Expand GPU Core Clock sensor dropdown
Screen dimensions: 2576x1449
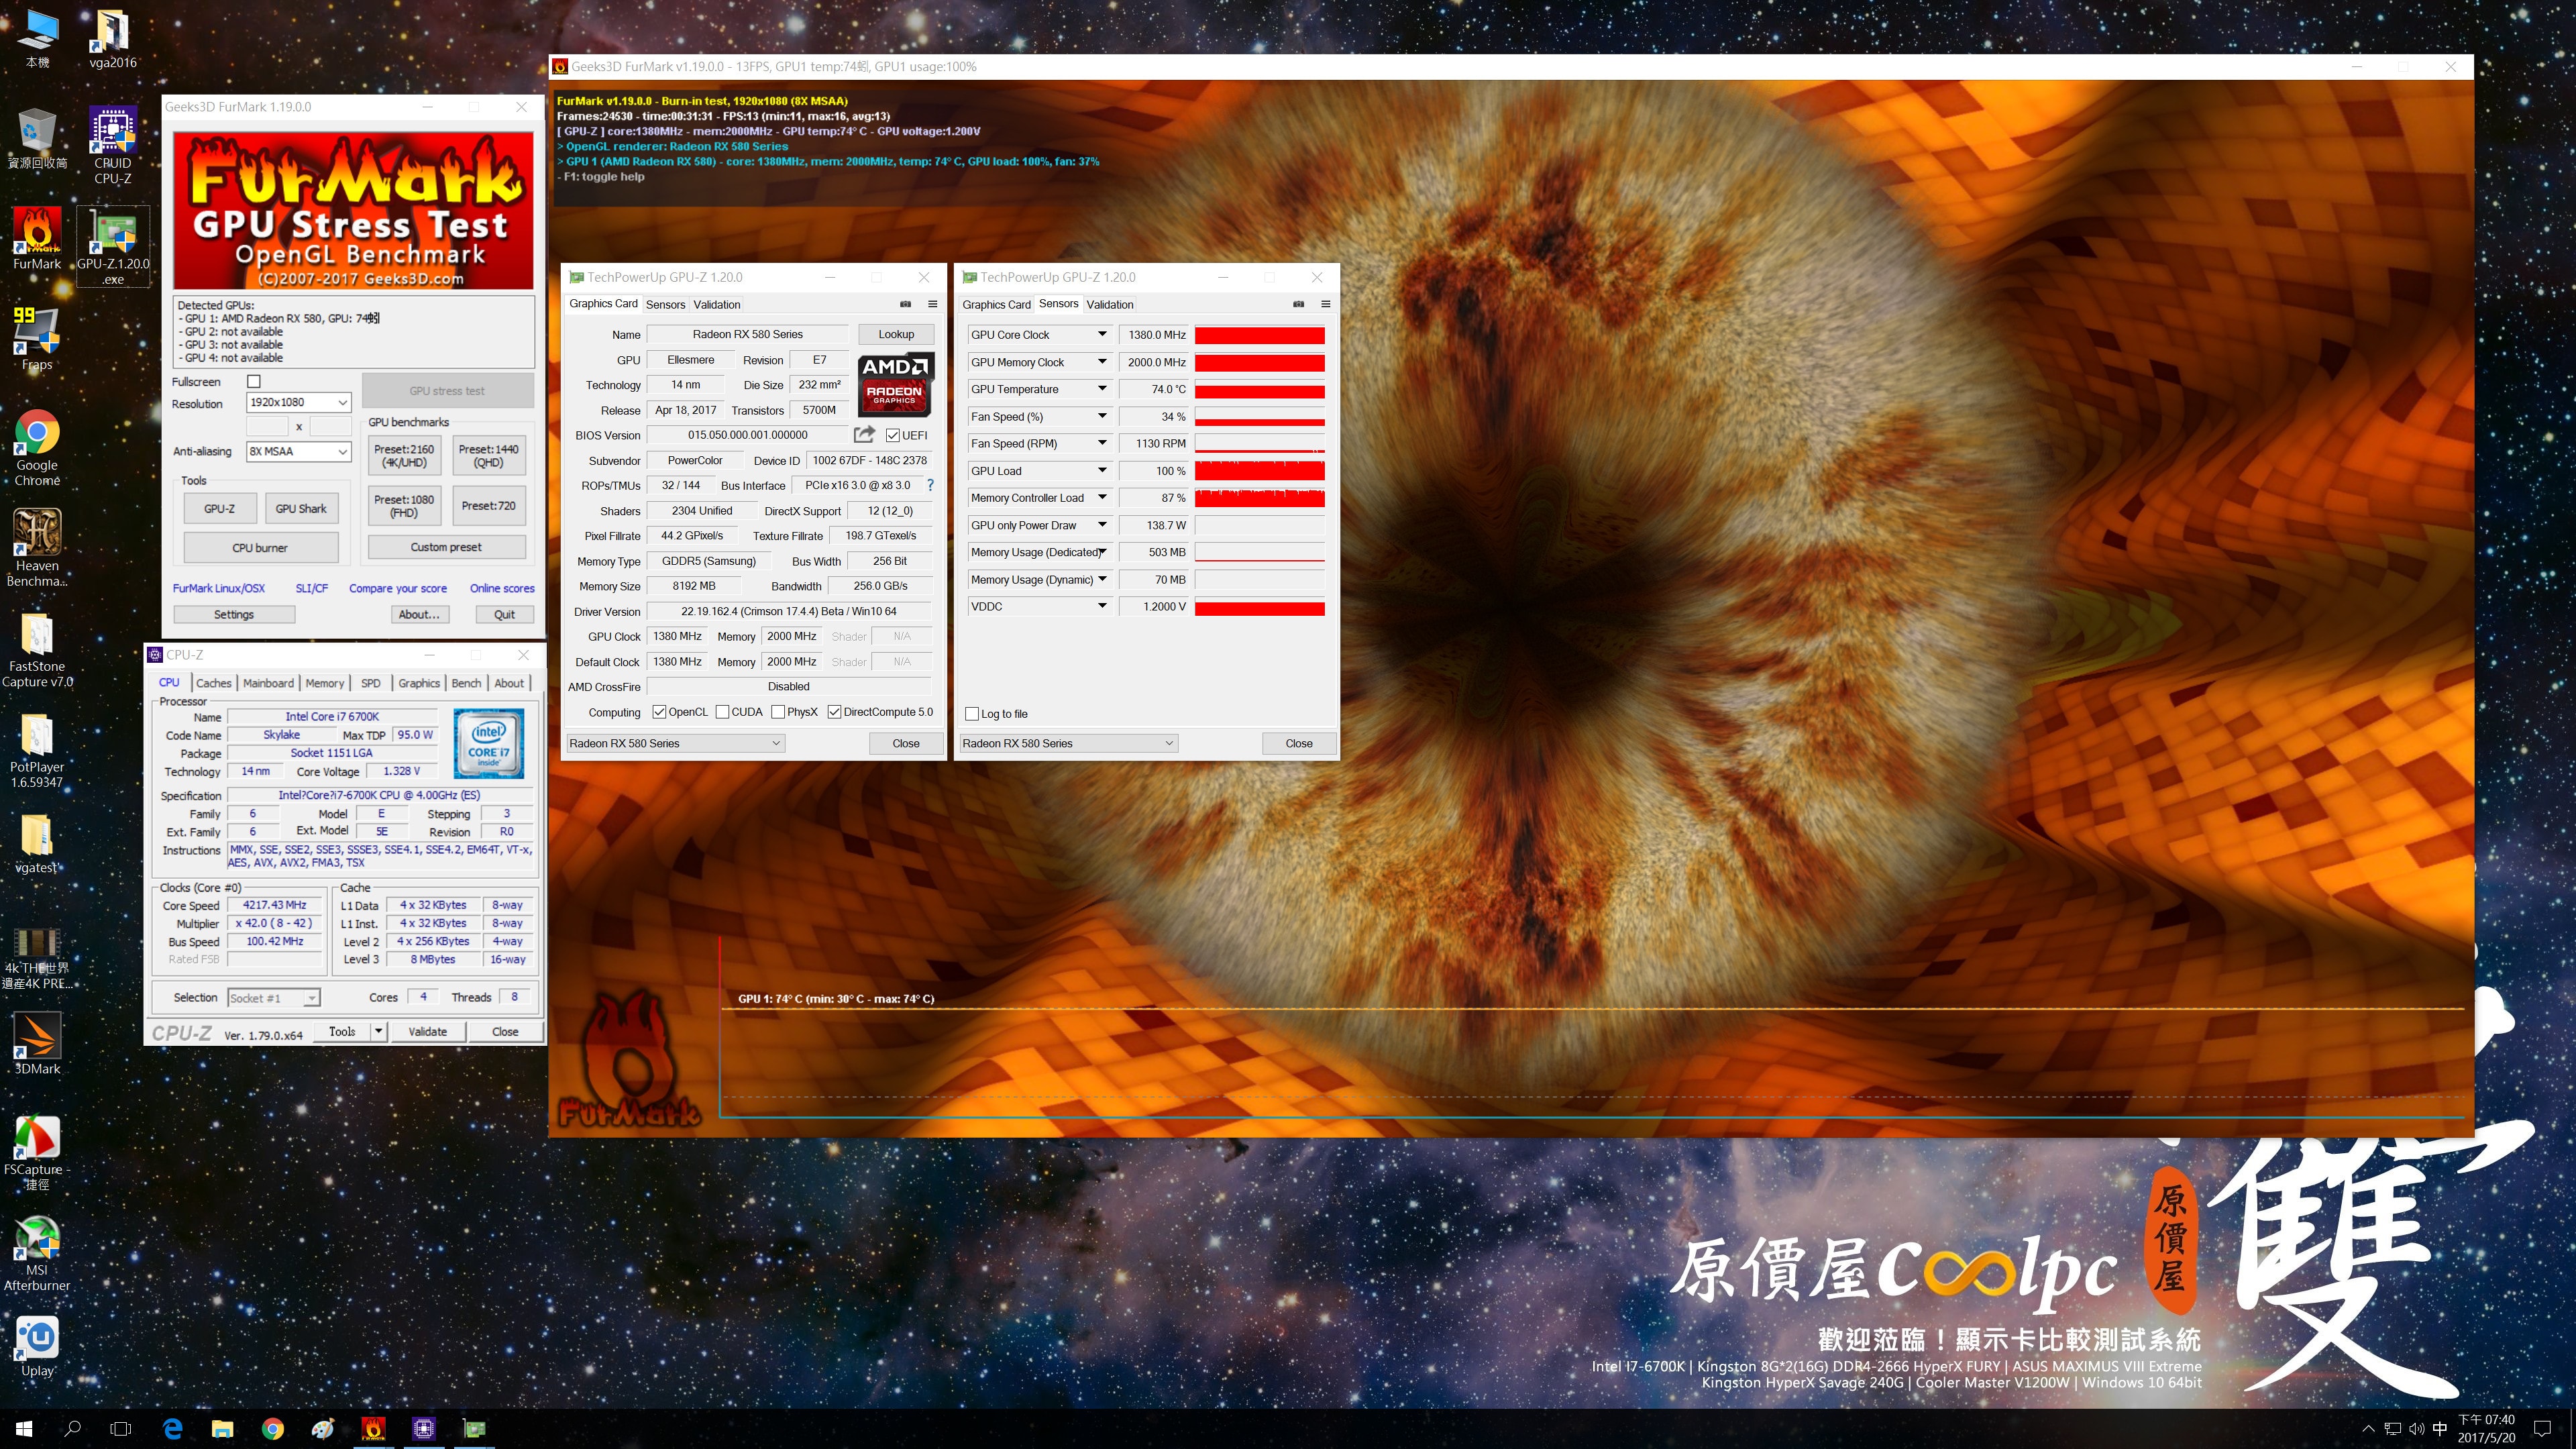(x=1102, y=334)
